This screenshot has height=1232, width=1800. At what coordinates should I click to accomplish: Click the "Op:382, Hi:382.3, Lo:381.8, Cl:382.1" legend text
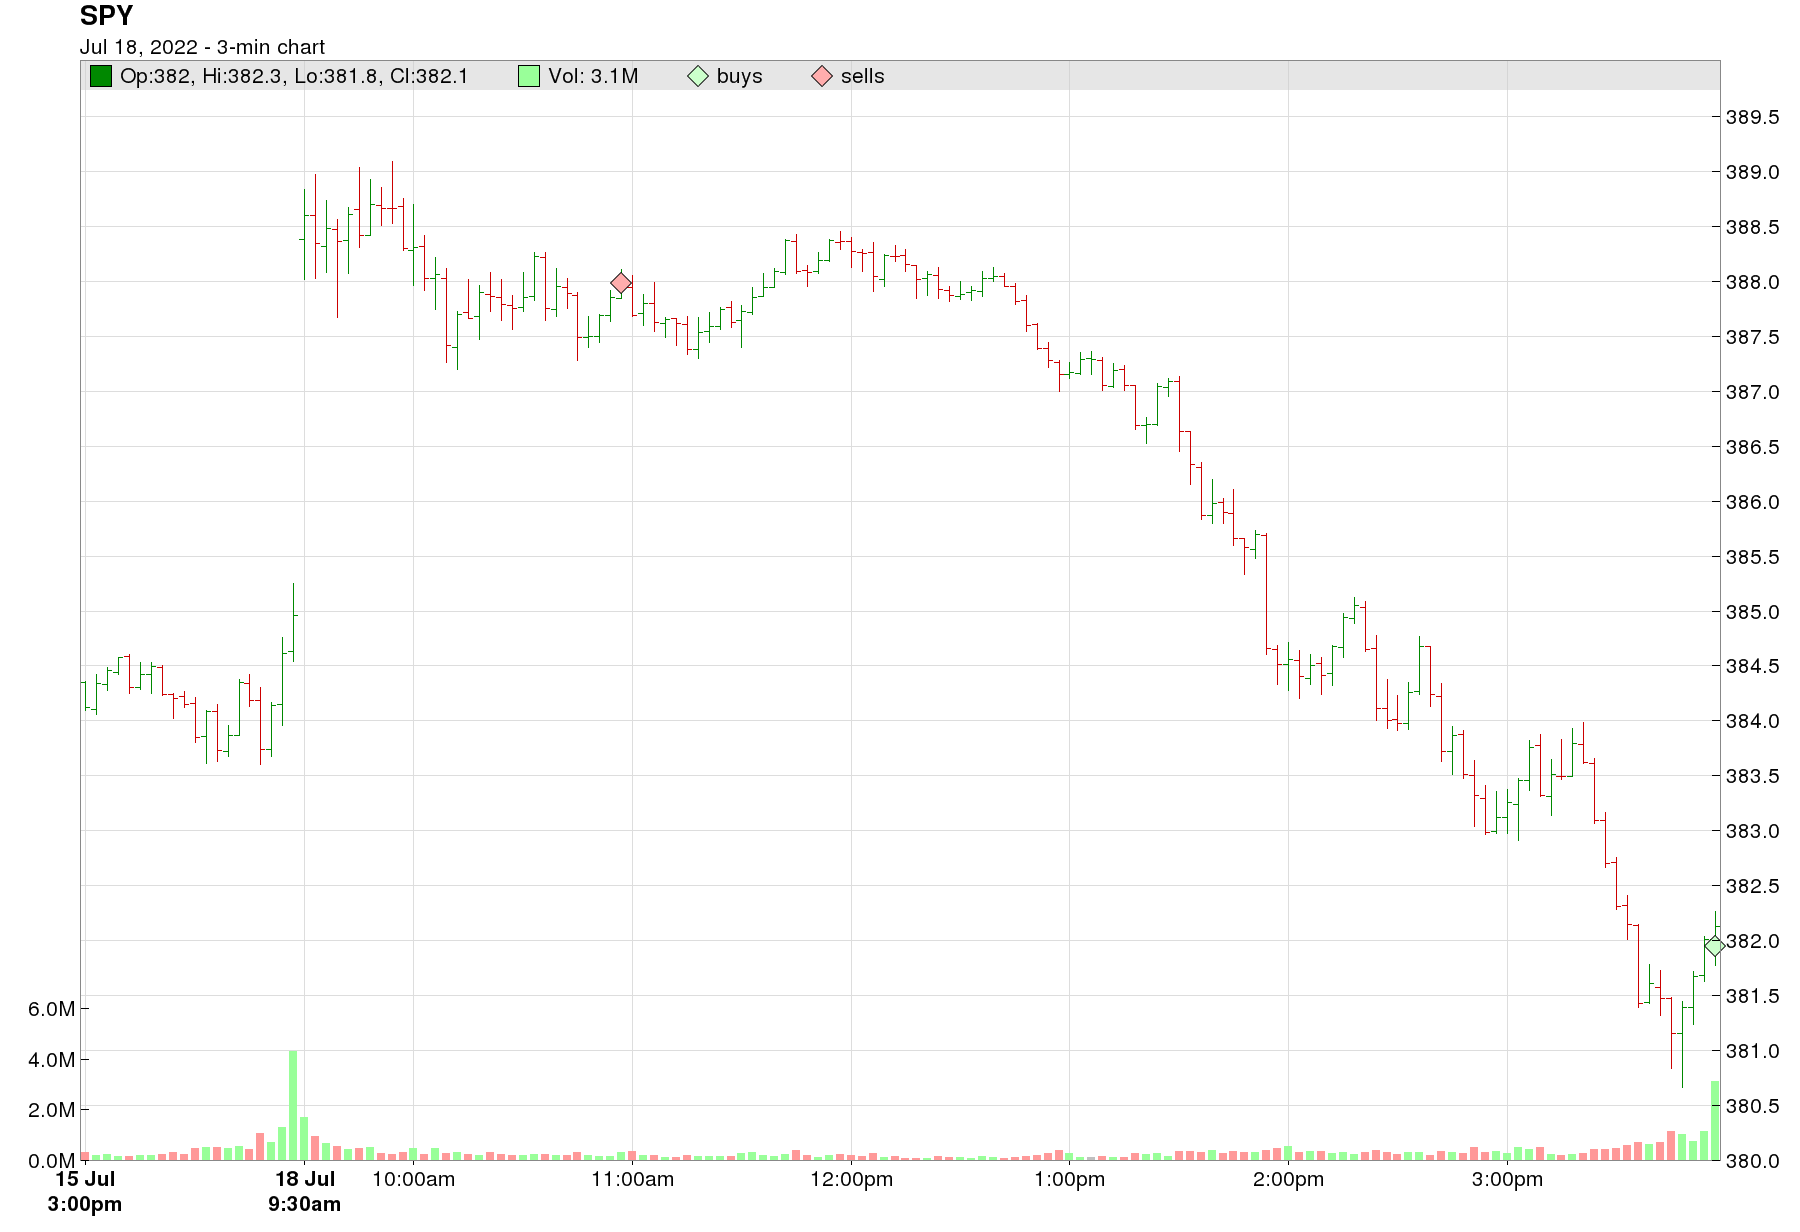294,76
